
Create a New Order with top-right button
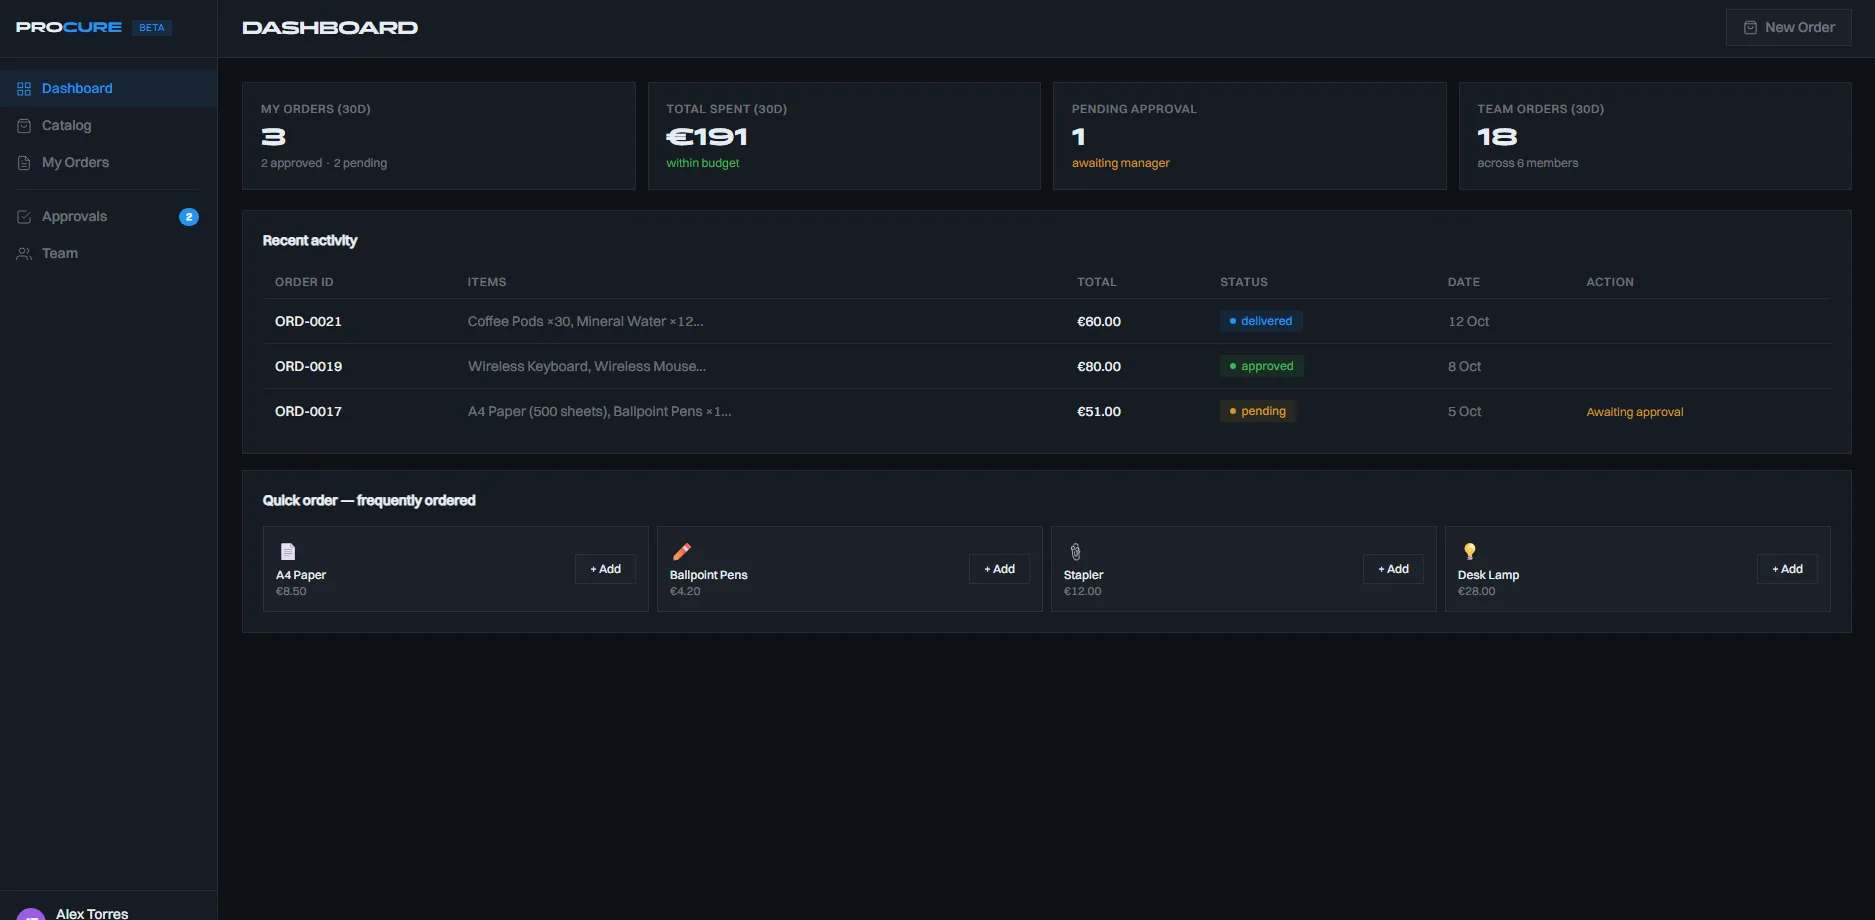[x=1788, y=28]
